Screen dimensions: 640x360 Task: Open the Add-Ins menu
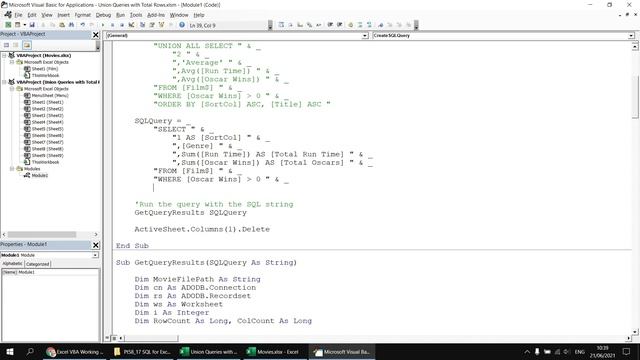156,15
